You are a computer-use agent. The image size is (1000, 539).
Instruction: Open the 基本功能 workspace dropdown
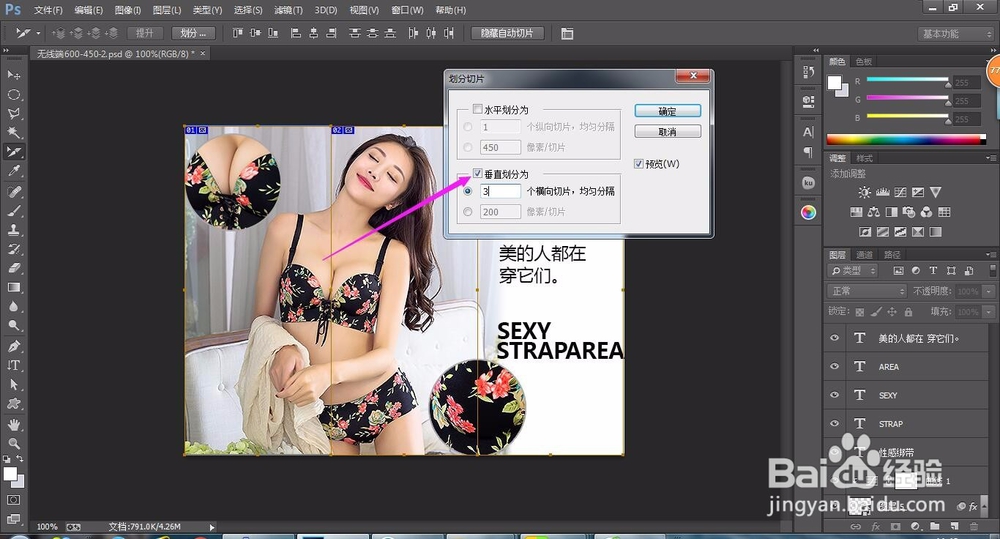tap(955, 34)
